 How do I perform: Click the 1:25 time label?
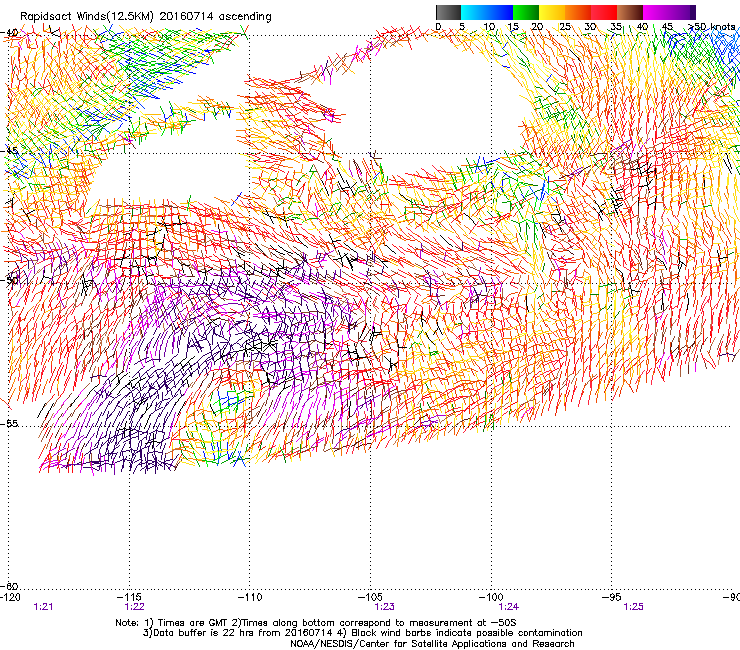click(x=633, y=607)
